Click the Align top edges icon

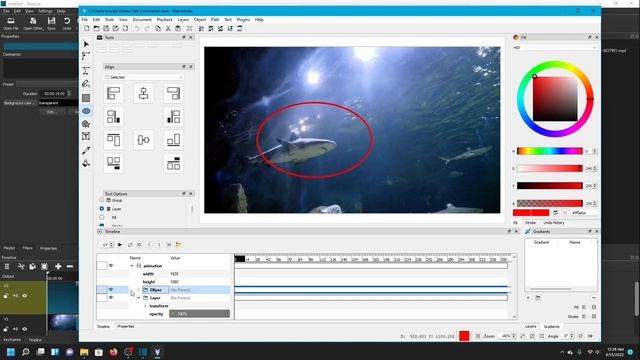[x=113, y=140]
